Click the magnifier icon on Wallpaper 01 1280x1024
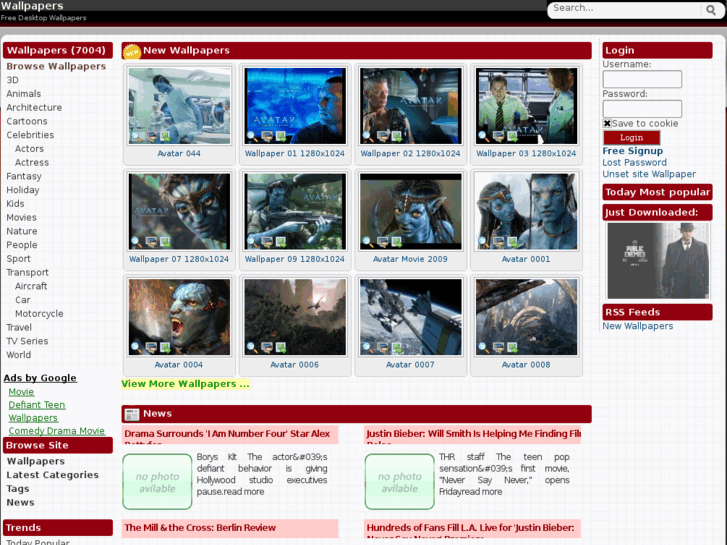Screen dimensions: 727x545 (252, 136)
